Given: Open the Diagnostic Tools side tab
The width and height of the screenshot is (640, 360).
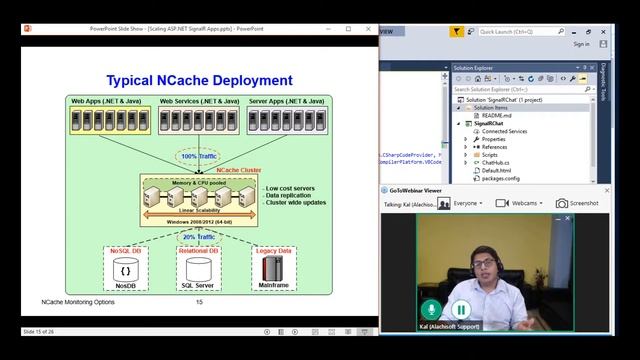Looking at the screenshot, I should (604, 81).
